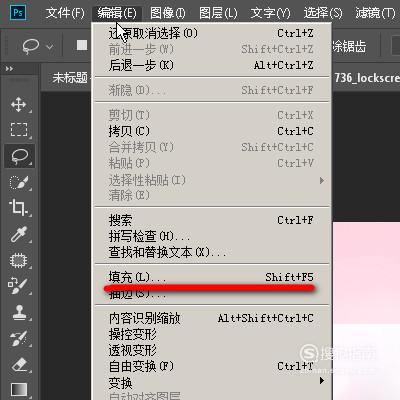This screenshot has width=400, height=400.
Task: Switch to the 736_lockscreen document tab
Action: tap(367, 78)
